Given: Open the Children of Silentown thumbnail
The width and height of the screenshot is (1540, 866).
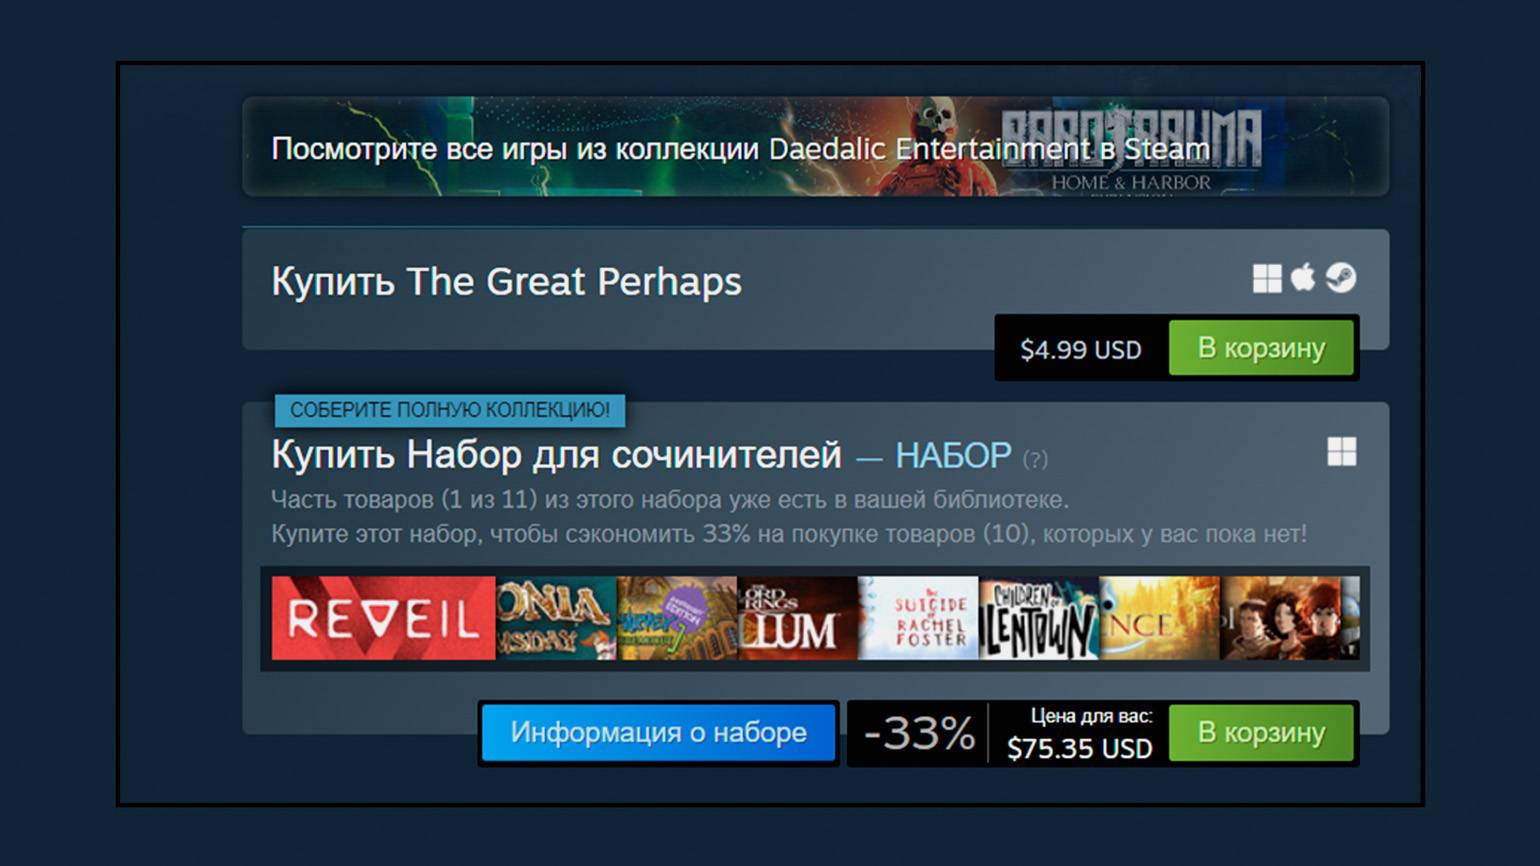Looking at the screenshot, I should pyautogui.click(x=1039, y=618).
